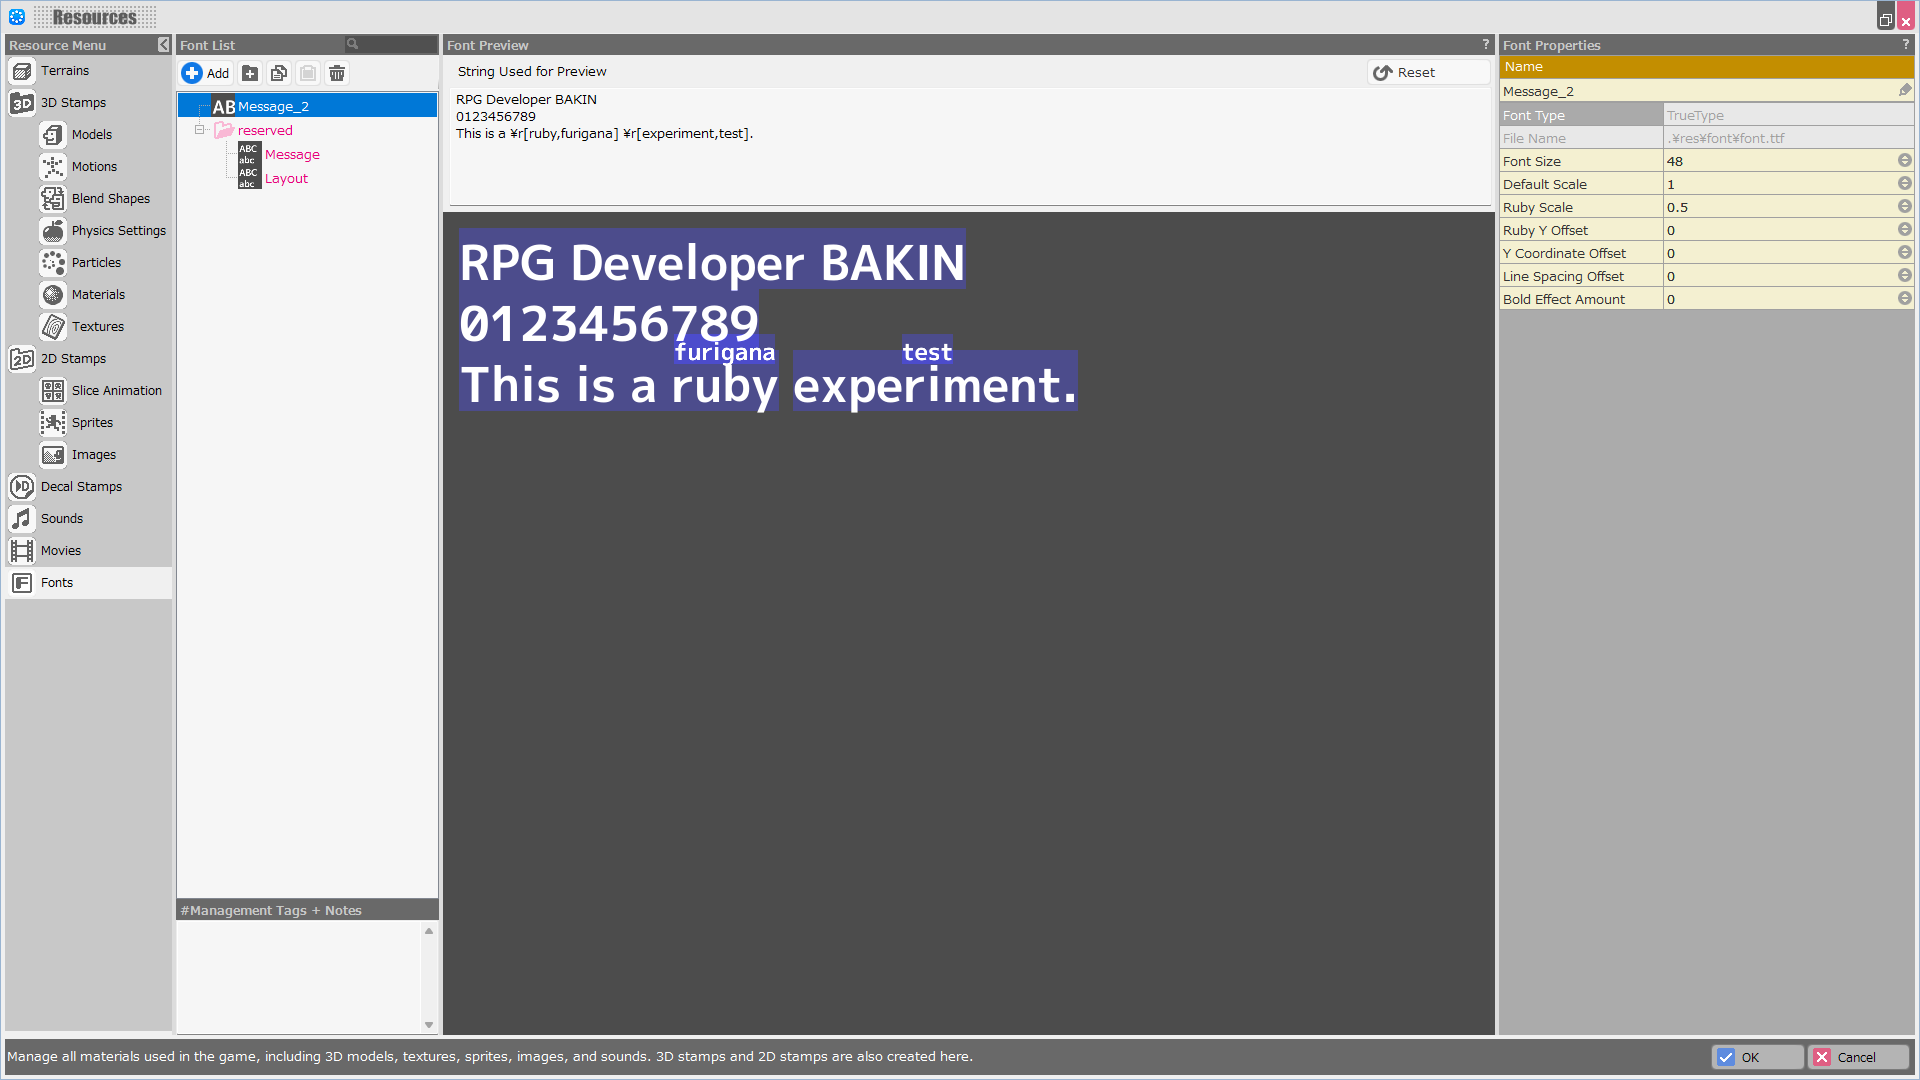Click the Font Size value field

click(1778, 161)
